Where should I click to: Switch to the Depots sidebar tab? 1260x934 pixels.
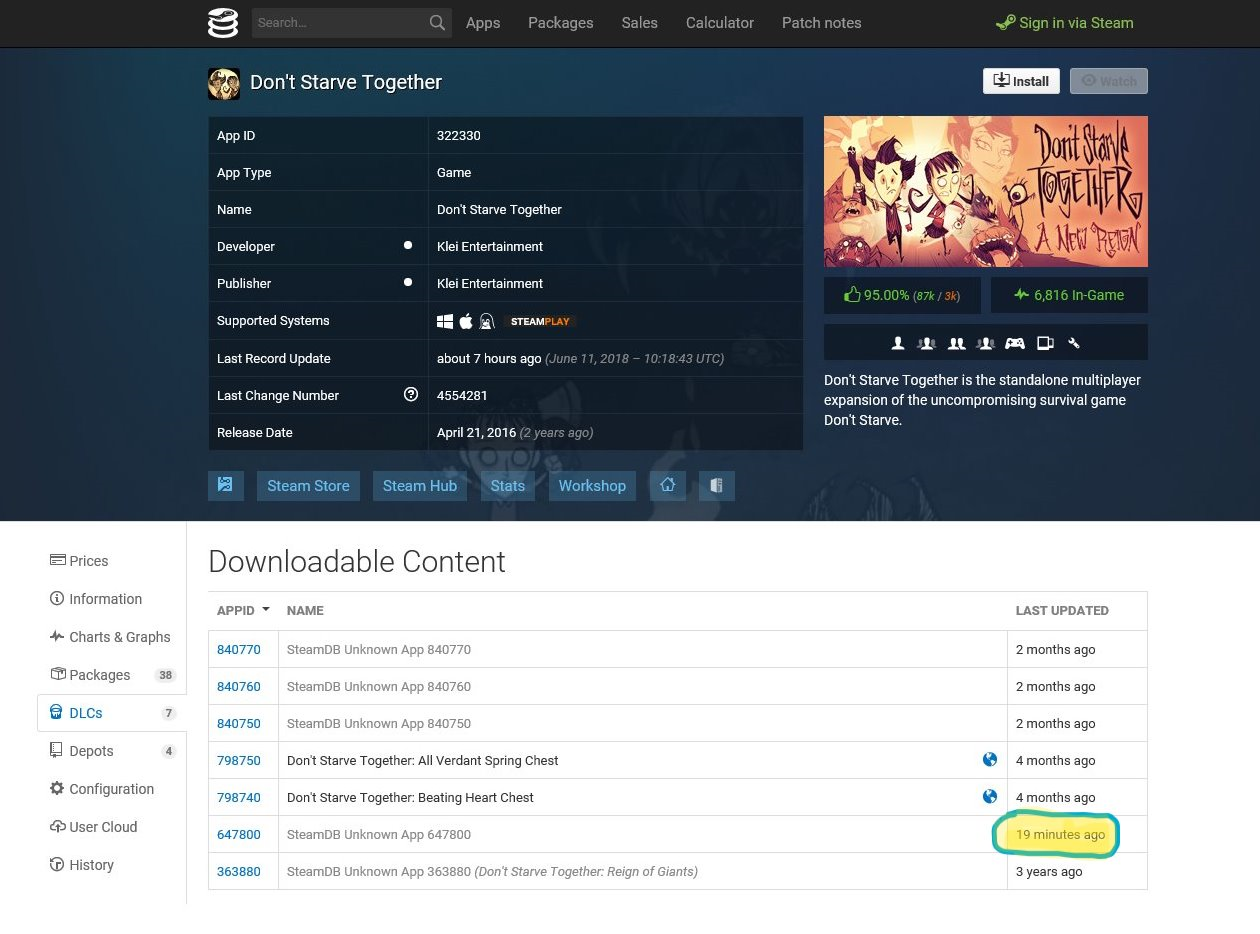coord(91,751)
